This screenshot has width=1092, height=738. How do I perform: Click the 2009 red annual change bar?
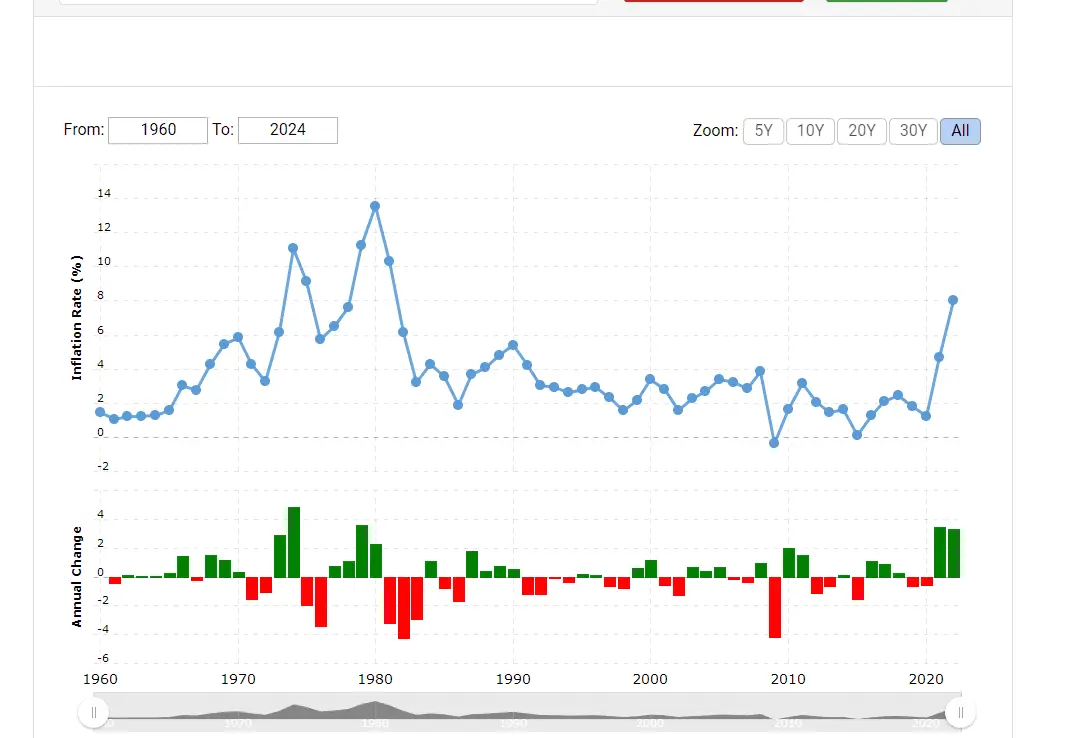775,607
